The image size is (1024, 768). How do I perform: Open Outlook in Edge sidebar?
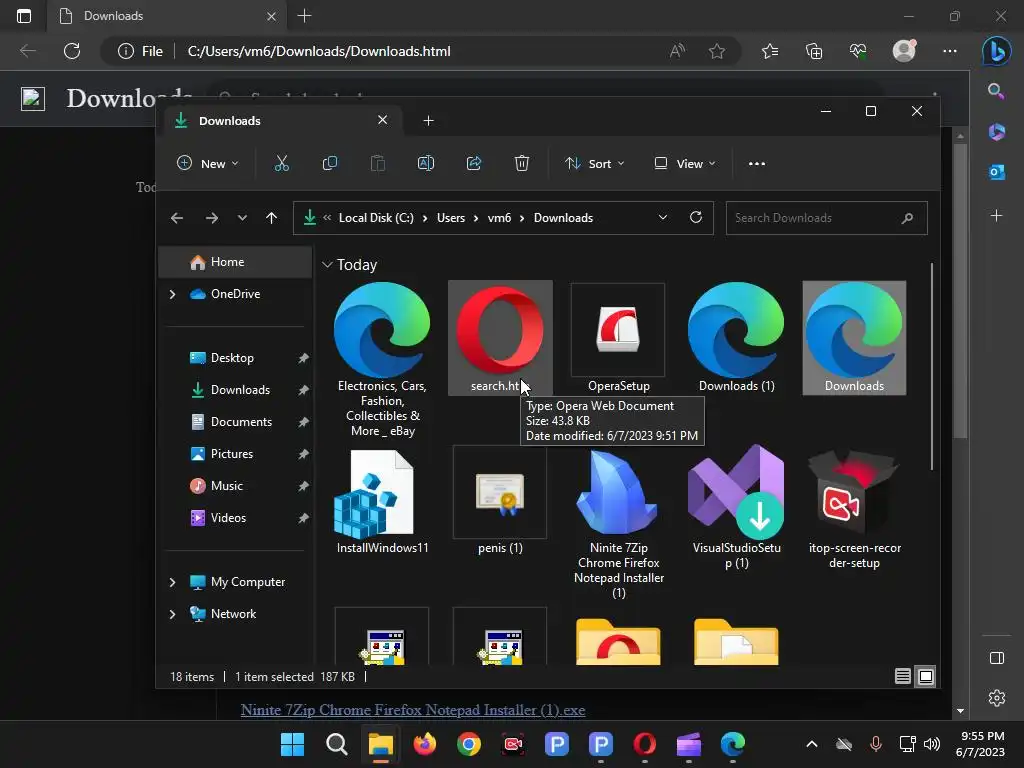click(997, 172)
